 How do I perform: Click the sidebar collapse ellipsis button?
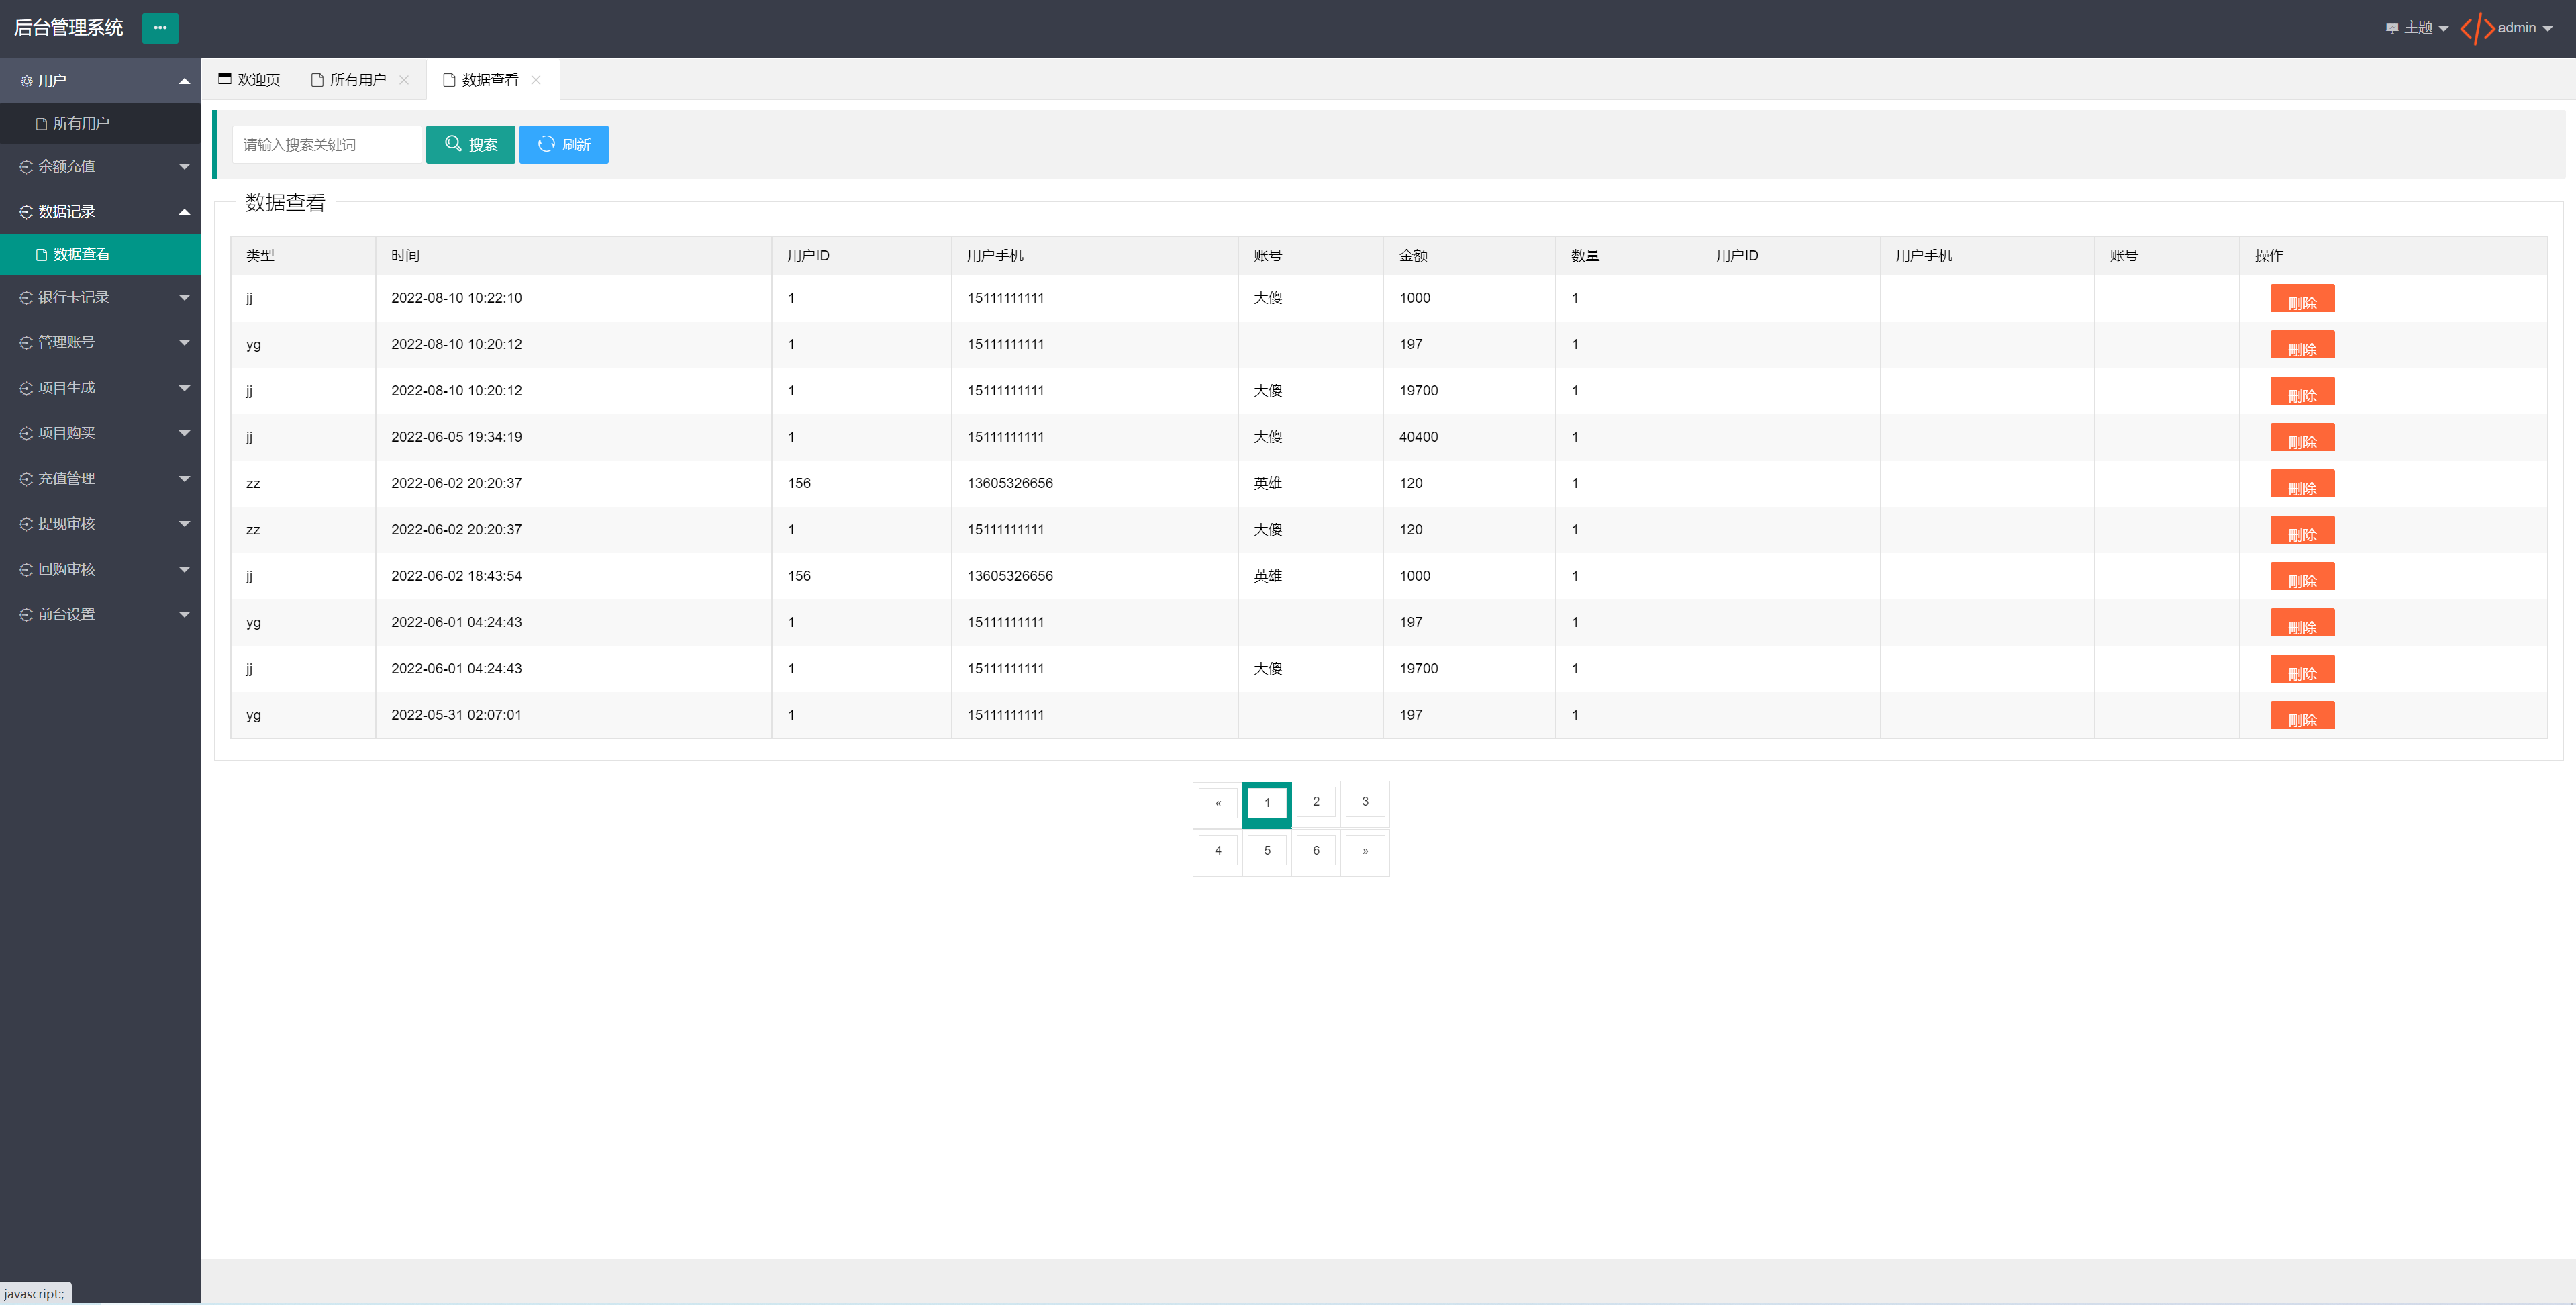click(160, 28)
